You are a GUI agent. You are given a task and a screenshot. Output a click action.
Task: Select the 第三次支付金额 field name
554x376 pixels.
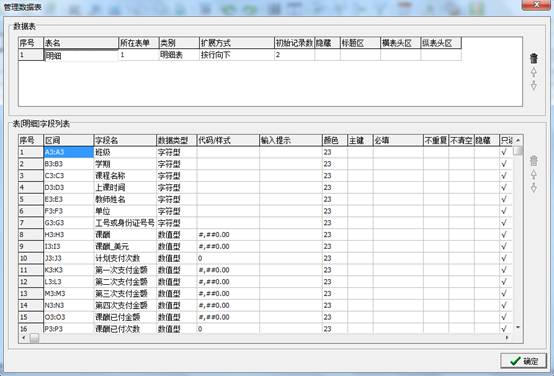click(x=125, y=294)
